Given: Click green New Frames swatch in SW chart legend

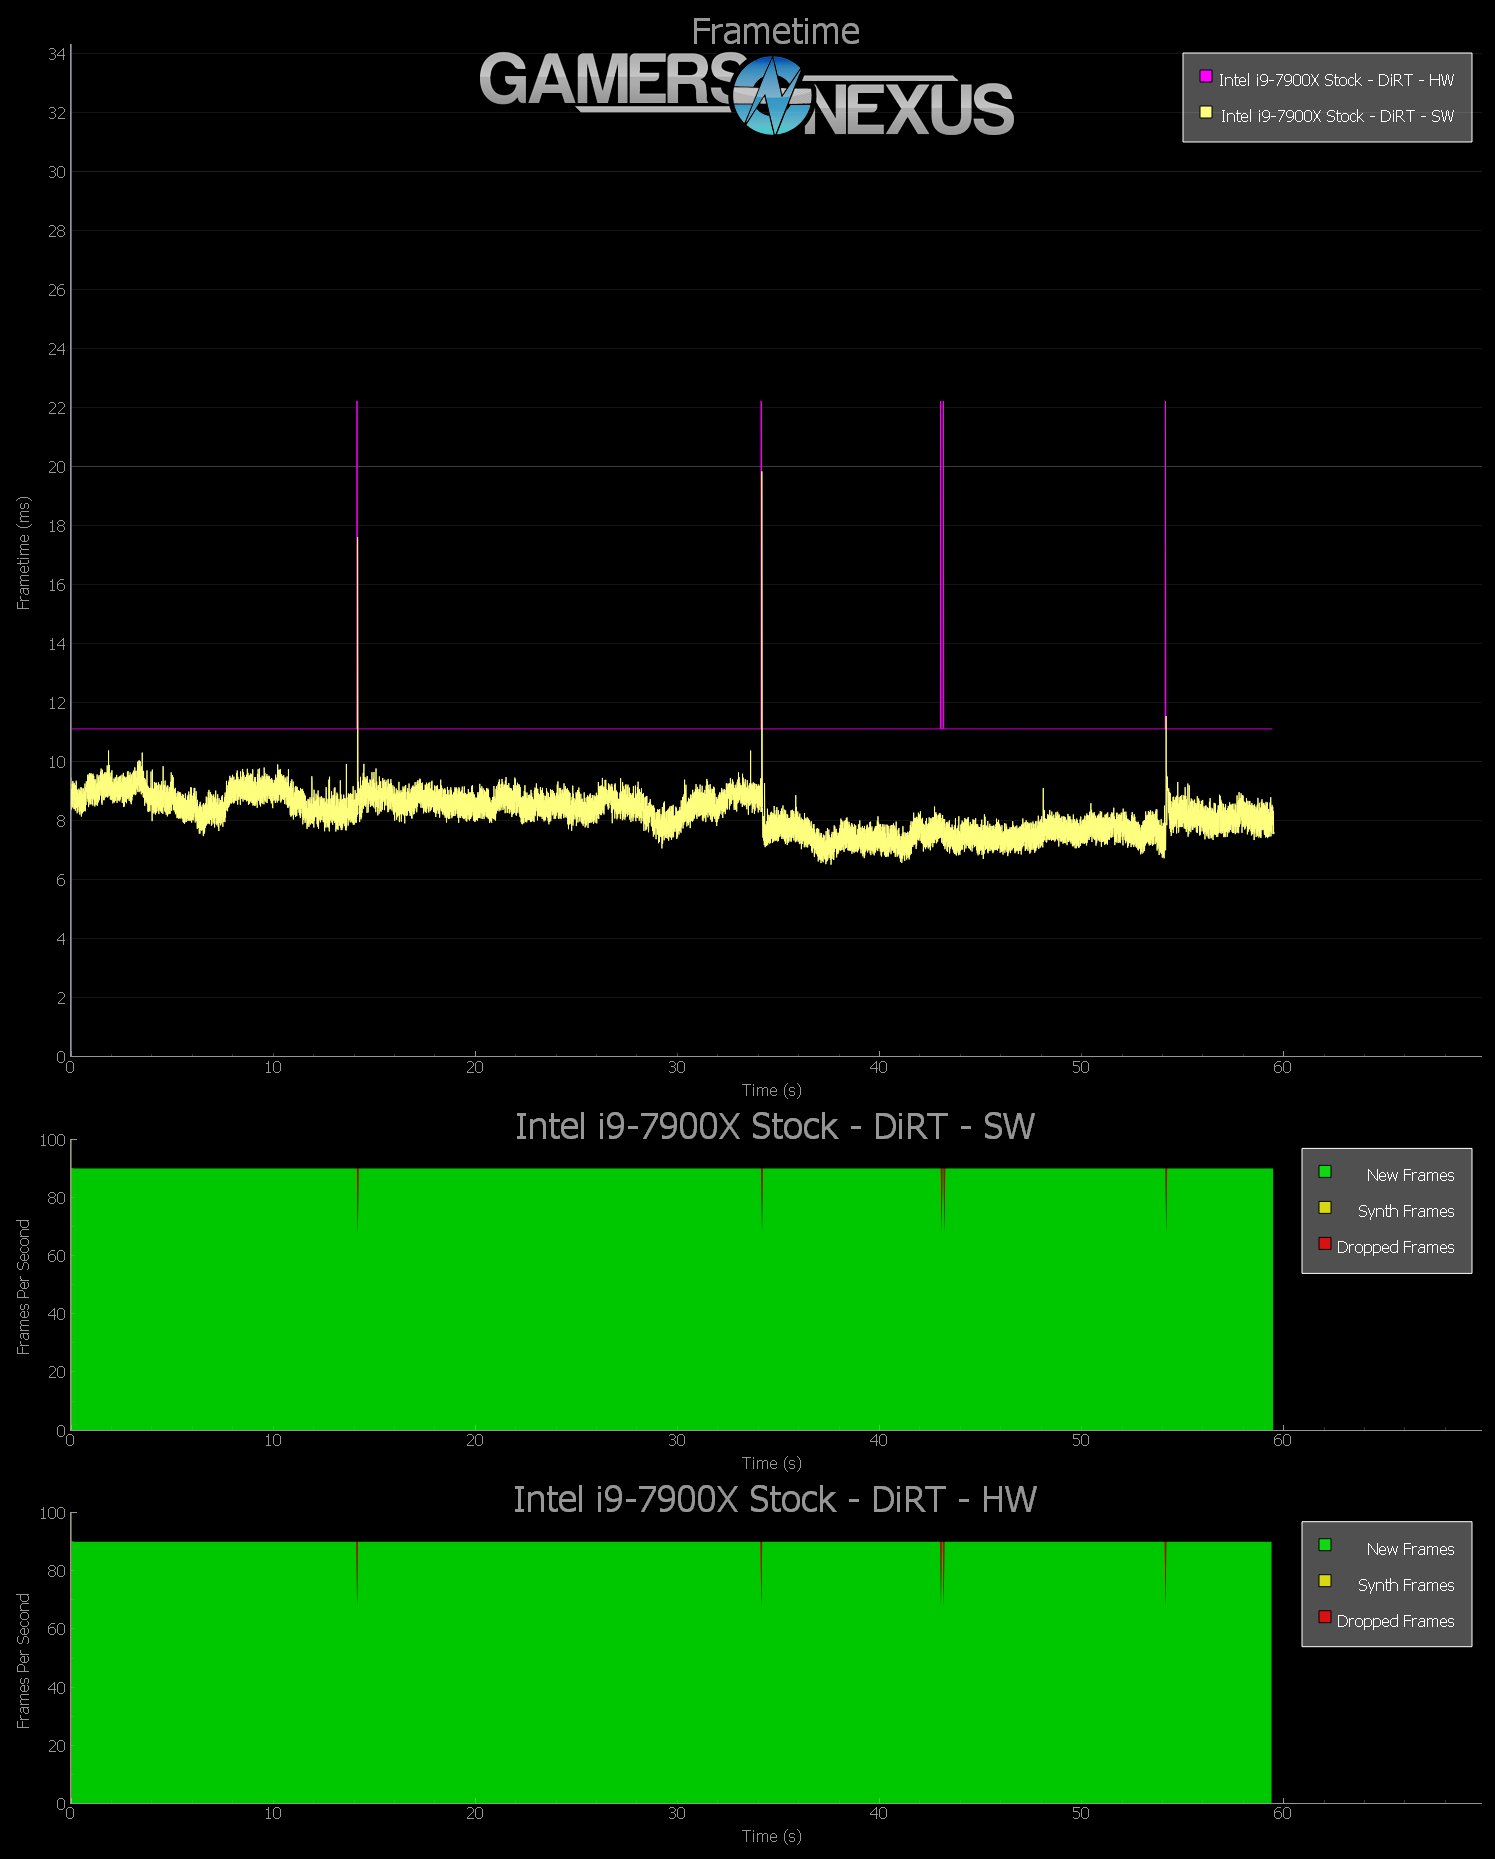Looking at the screenshot, I should 1325,1171.
